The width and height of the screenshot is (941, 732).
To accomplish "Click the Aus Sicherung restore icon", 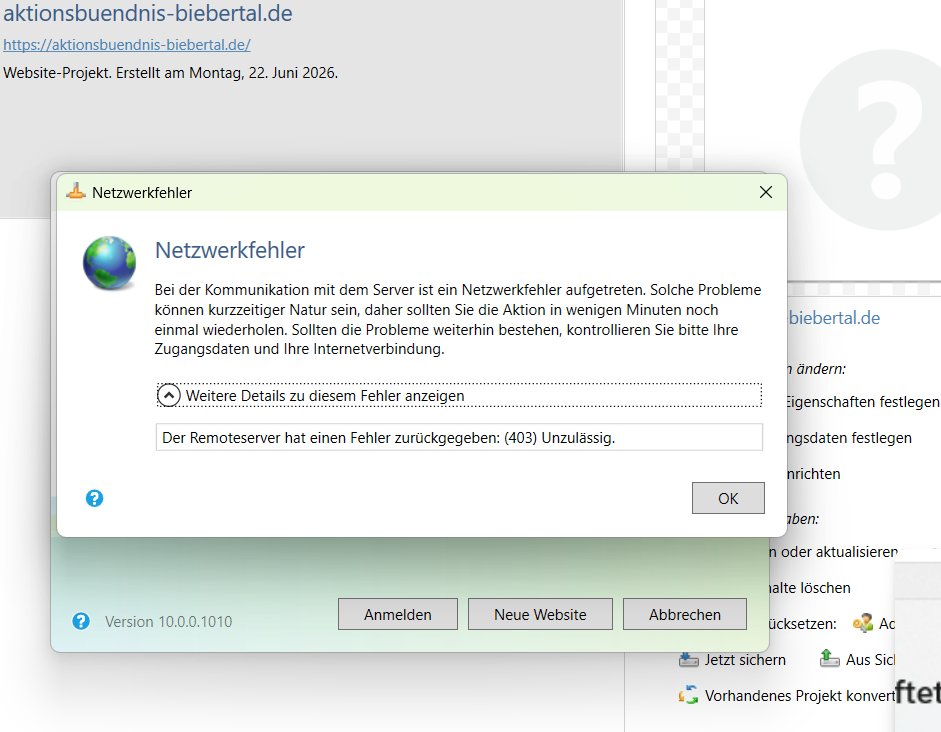I will (x=829, y=658).
